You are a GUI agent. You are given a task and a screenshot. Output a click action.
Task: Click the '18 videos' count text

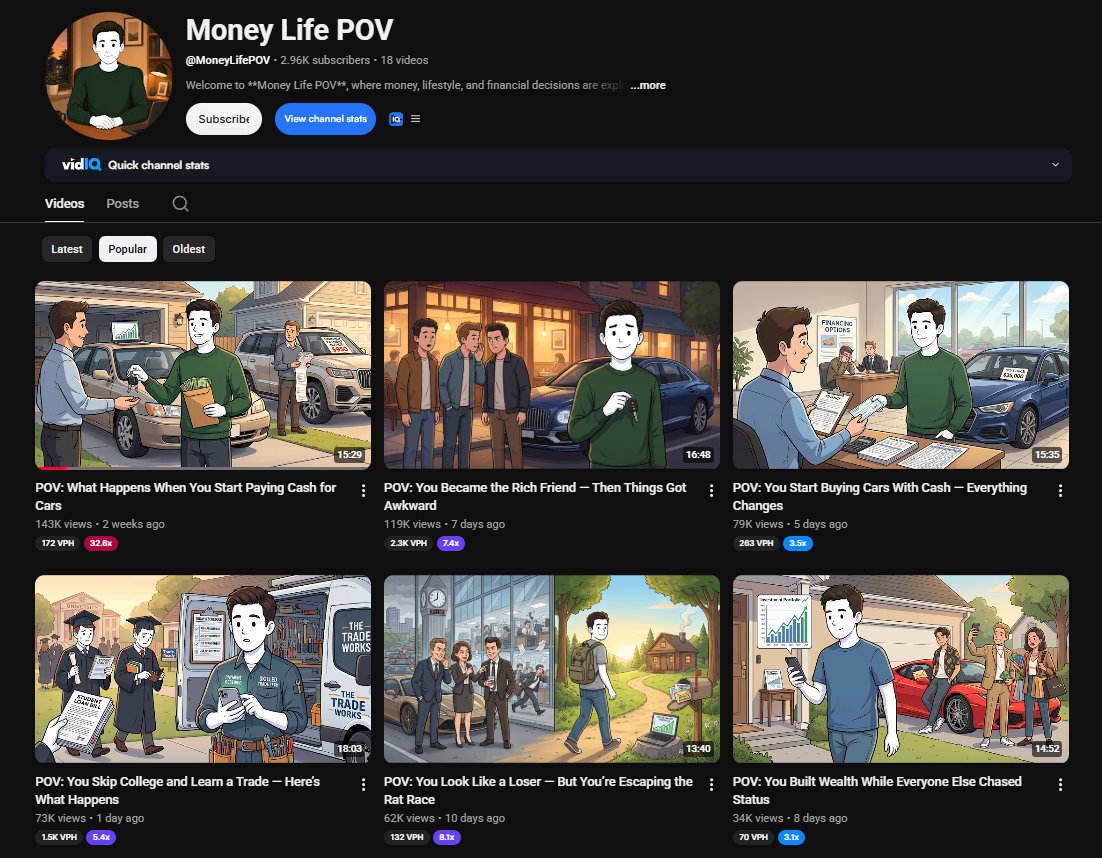pos(404,60)
